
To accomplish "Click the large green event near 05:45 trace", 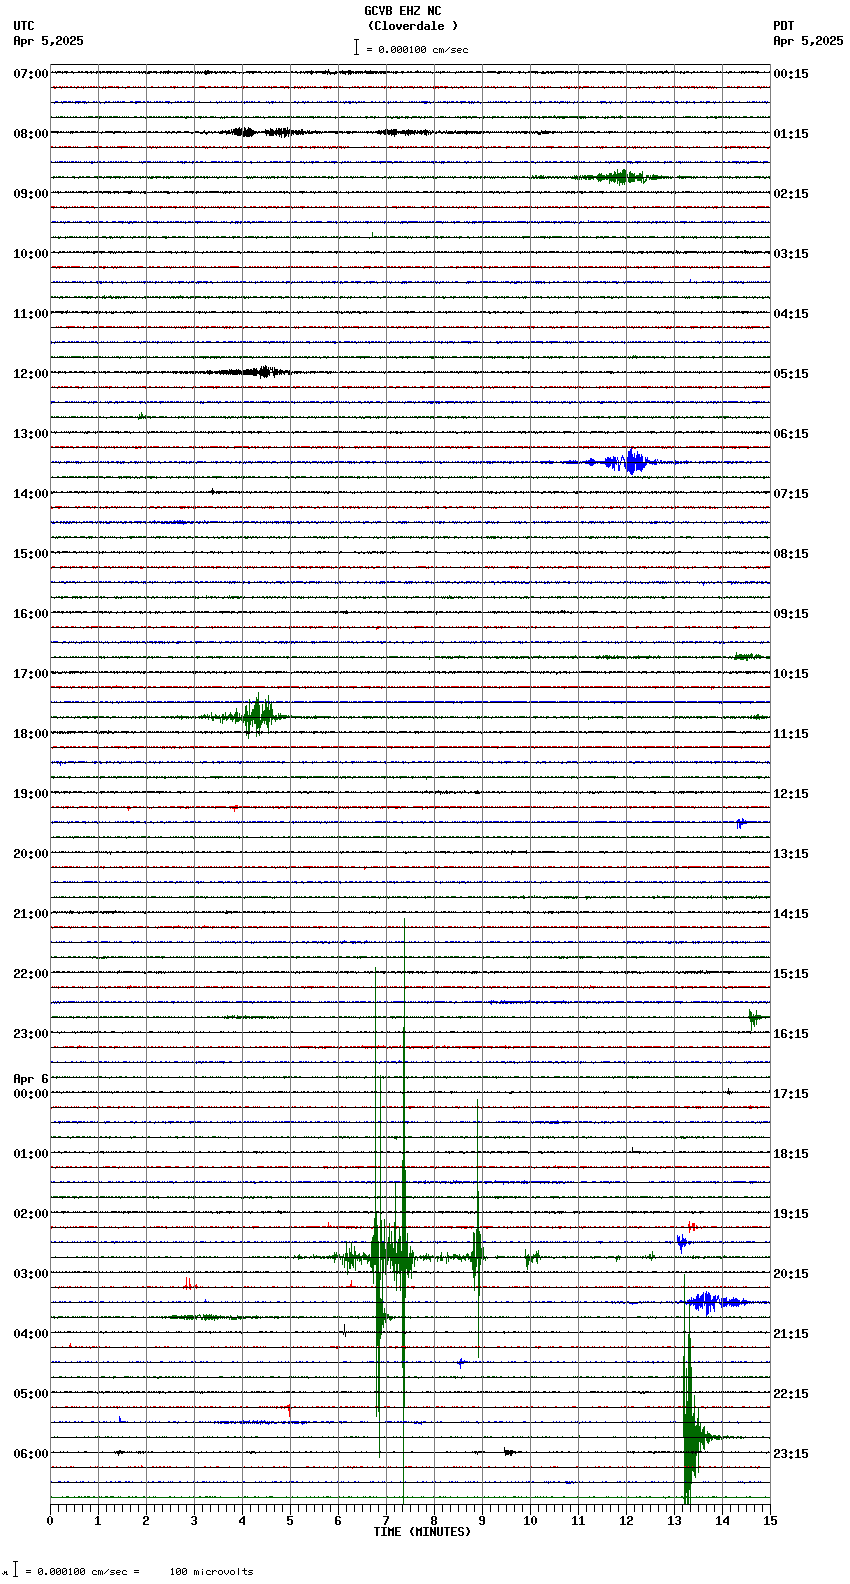I will [x=692, y=1437].
